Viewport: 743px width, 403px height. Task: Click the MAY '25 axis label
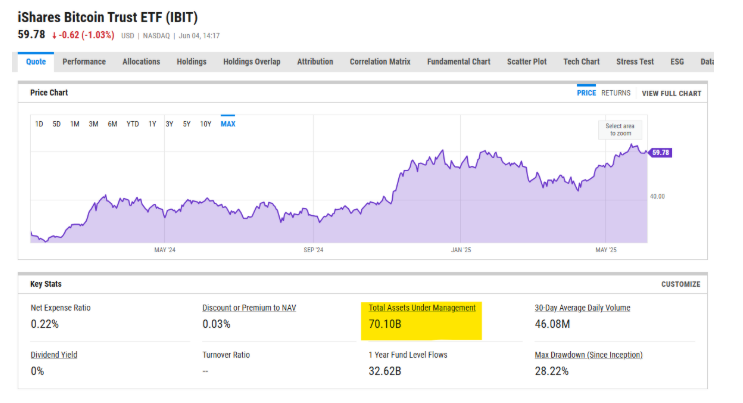(x=606, y=250)
